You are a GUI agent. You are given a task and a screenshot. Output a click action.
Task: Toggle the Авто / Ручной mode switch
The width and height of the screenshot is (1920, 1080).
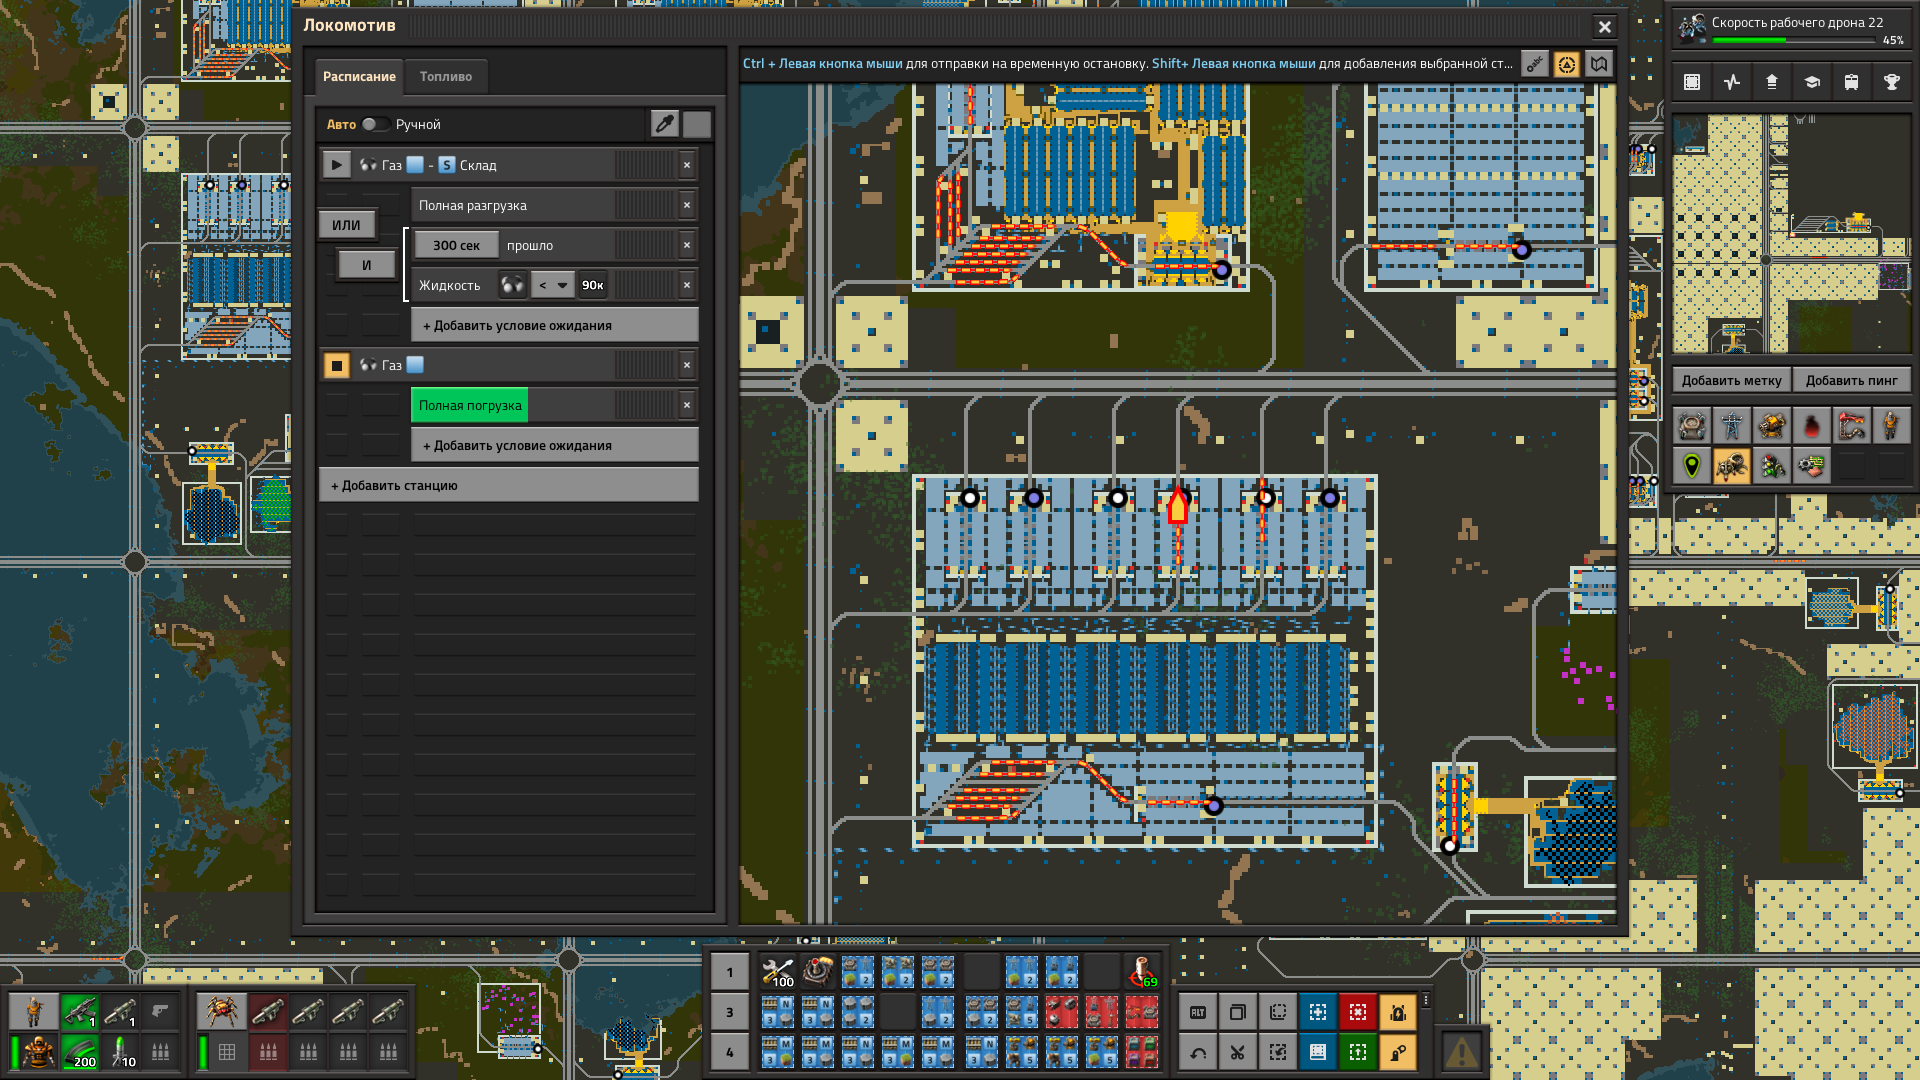[x=376, y=124]
